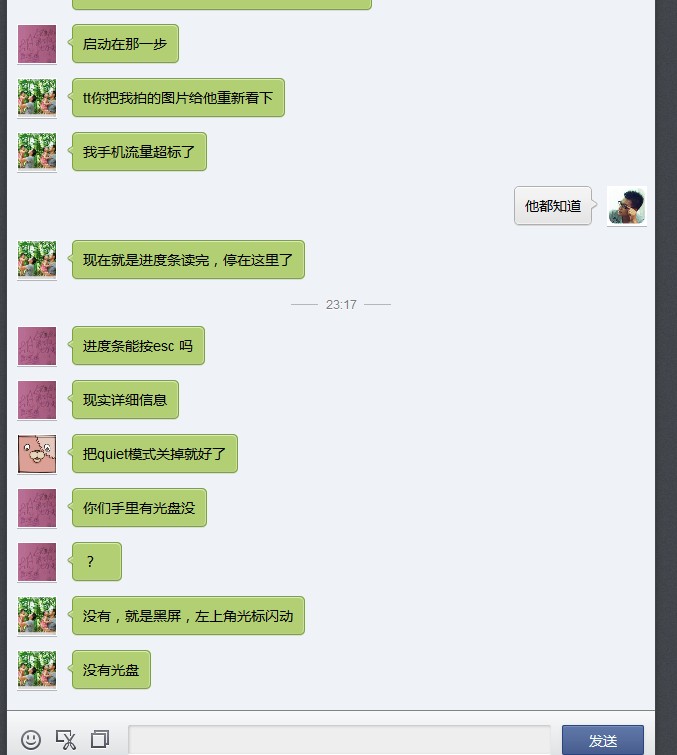Click the 进度条能按esc 吗 message bubble
The width and height of the screenshot is (677, 755).
138,346
